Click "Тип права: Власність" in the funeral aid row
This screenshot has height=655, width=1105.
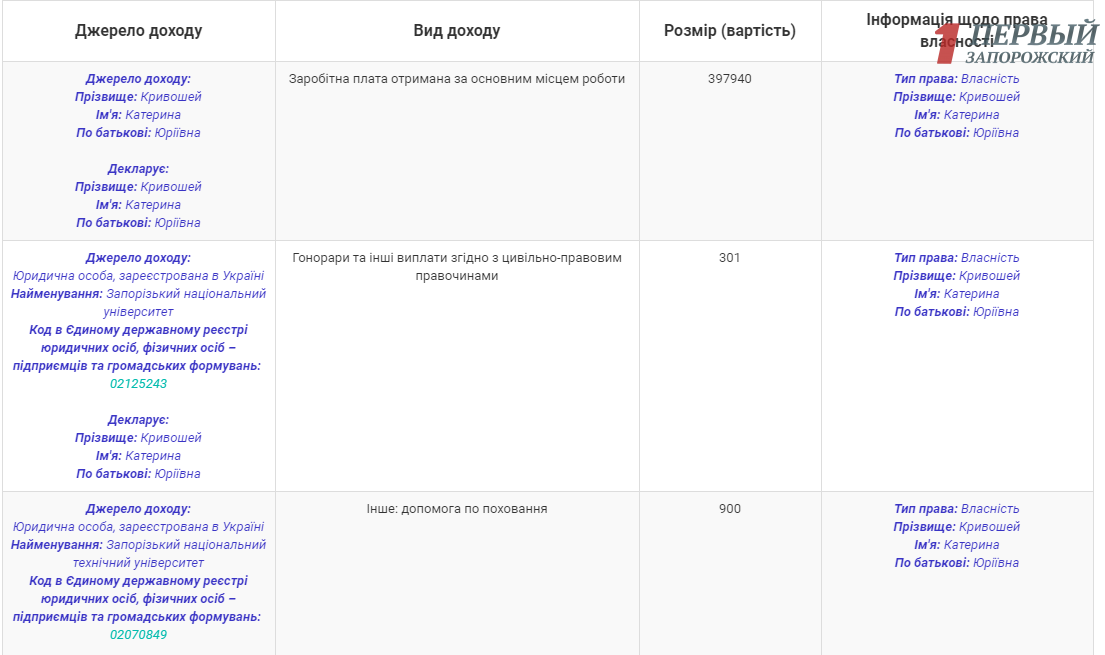click(x=956, y=509)
